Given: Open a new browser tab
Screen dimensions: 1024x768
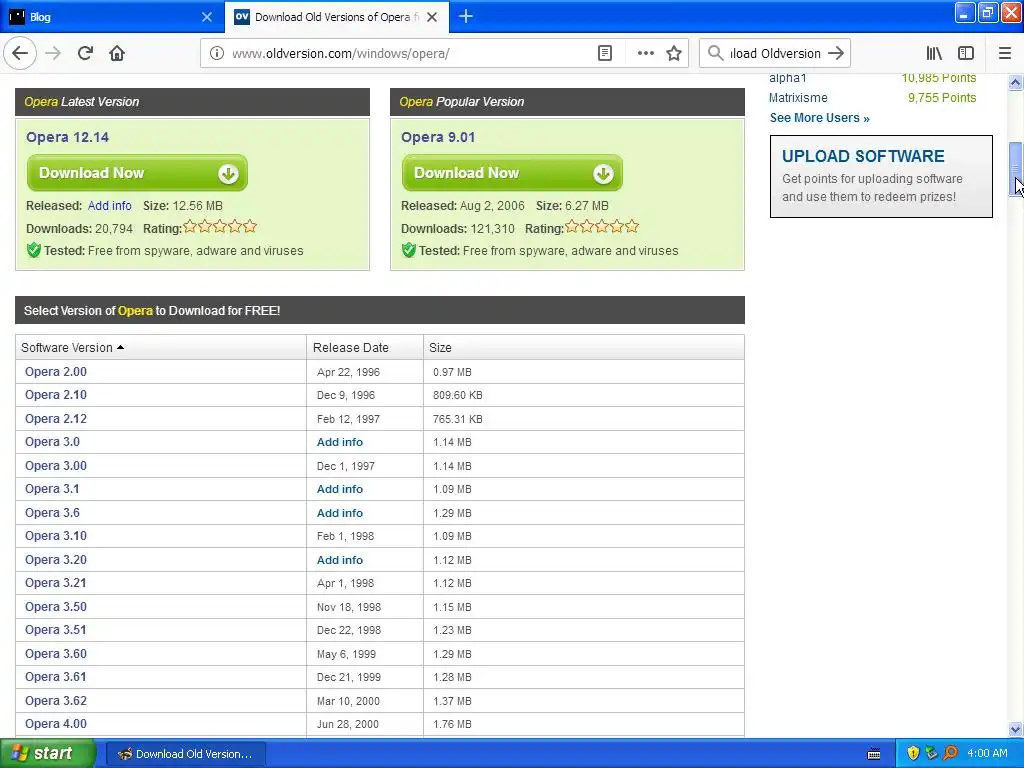Looking at the screenshot, I should [x=466, y=17].
